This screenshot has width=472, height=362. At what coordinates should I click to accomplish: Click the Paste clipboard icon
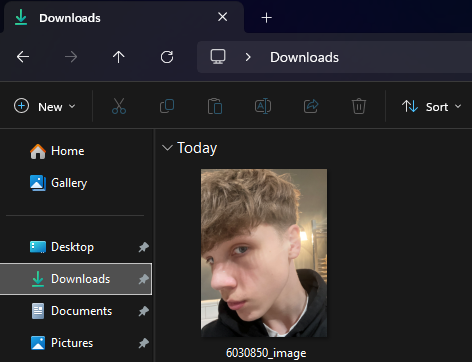(215, 106)
